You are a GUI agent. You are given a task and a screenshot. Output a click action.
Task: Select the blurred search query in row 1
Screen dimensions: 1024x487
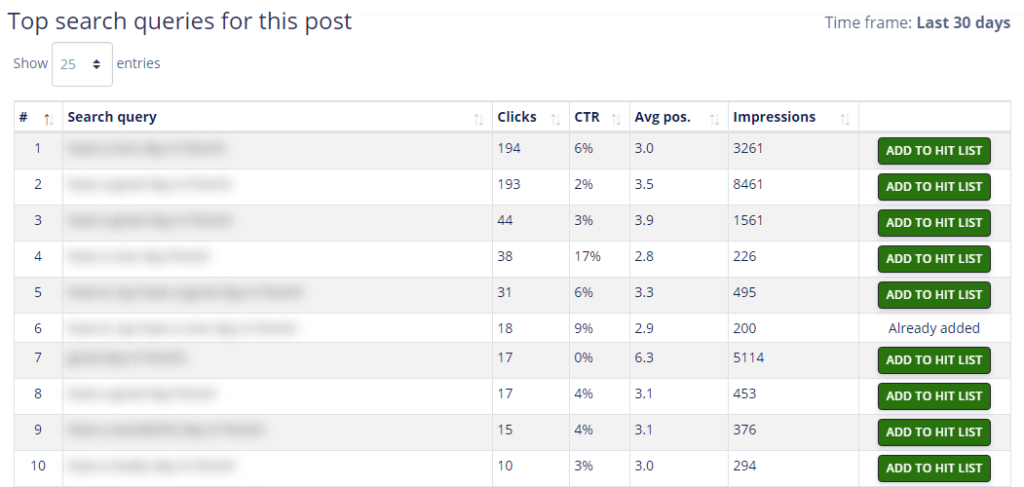tap(146, 149)
